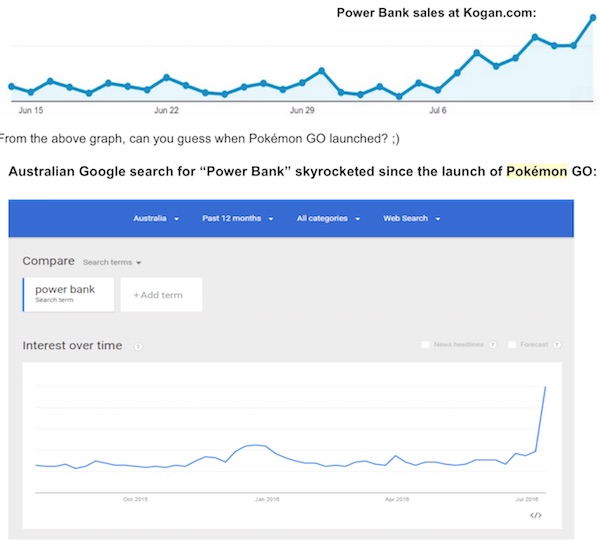Click the Oct 2015 label on trends axis
This screenshot has height=541, width=600.
135,497
